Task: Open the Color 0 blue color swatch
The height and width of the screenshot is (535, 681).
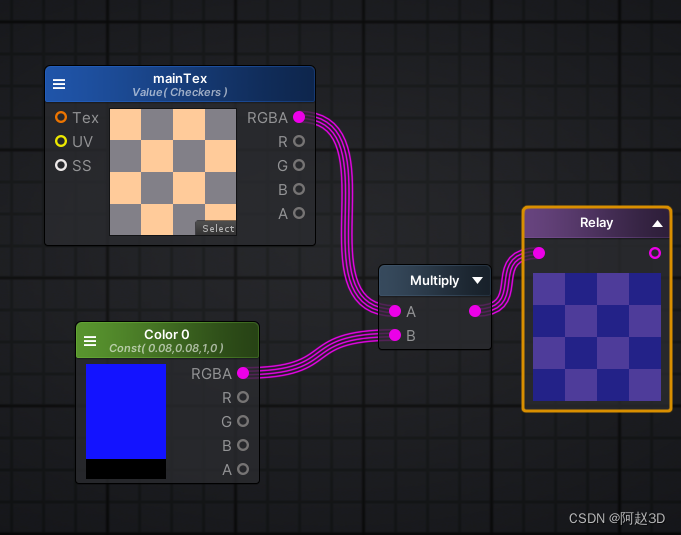Action: click(126, 411)
